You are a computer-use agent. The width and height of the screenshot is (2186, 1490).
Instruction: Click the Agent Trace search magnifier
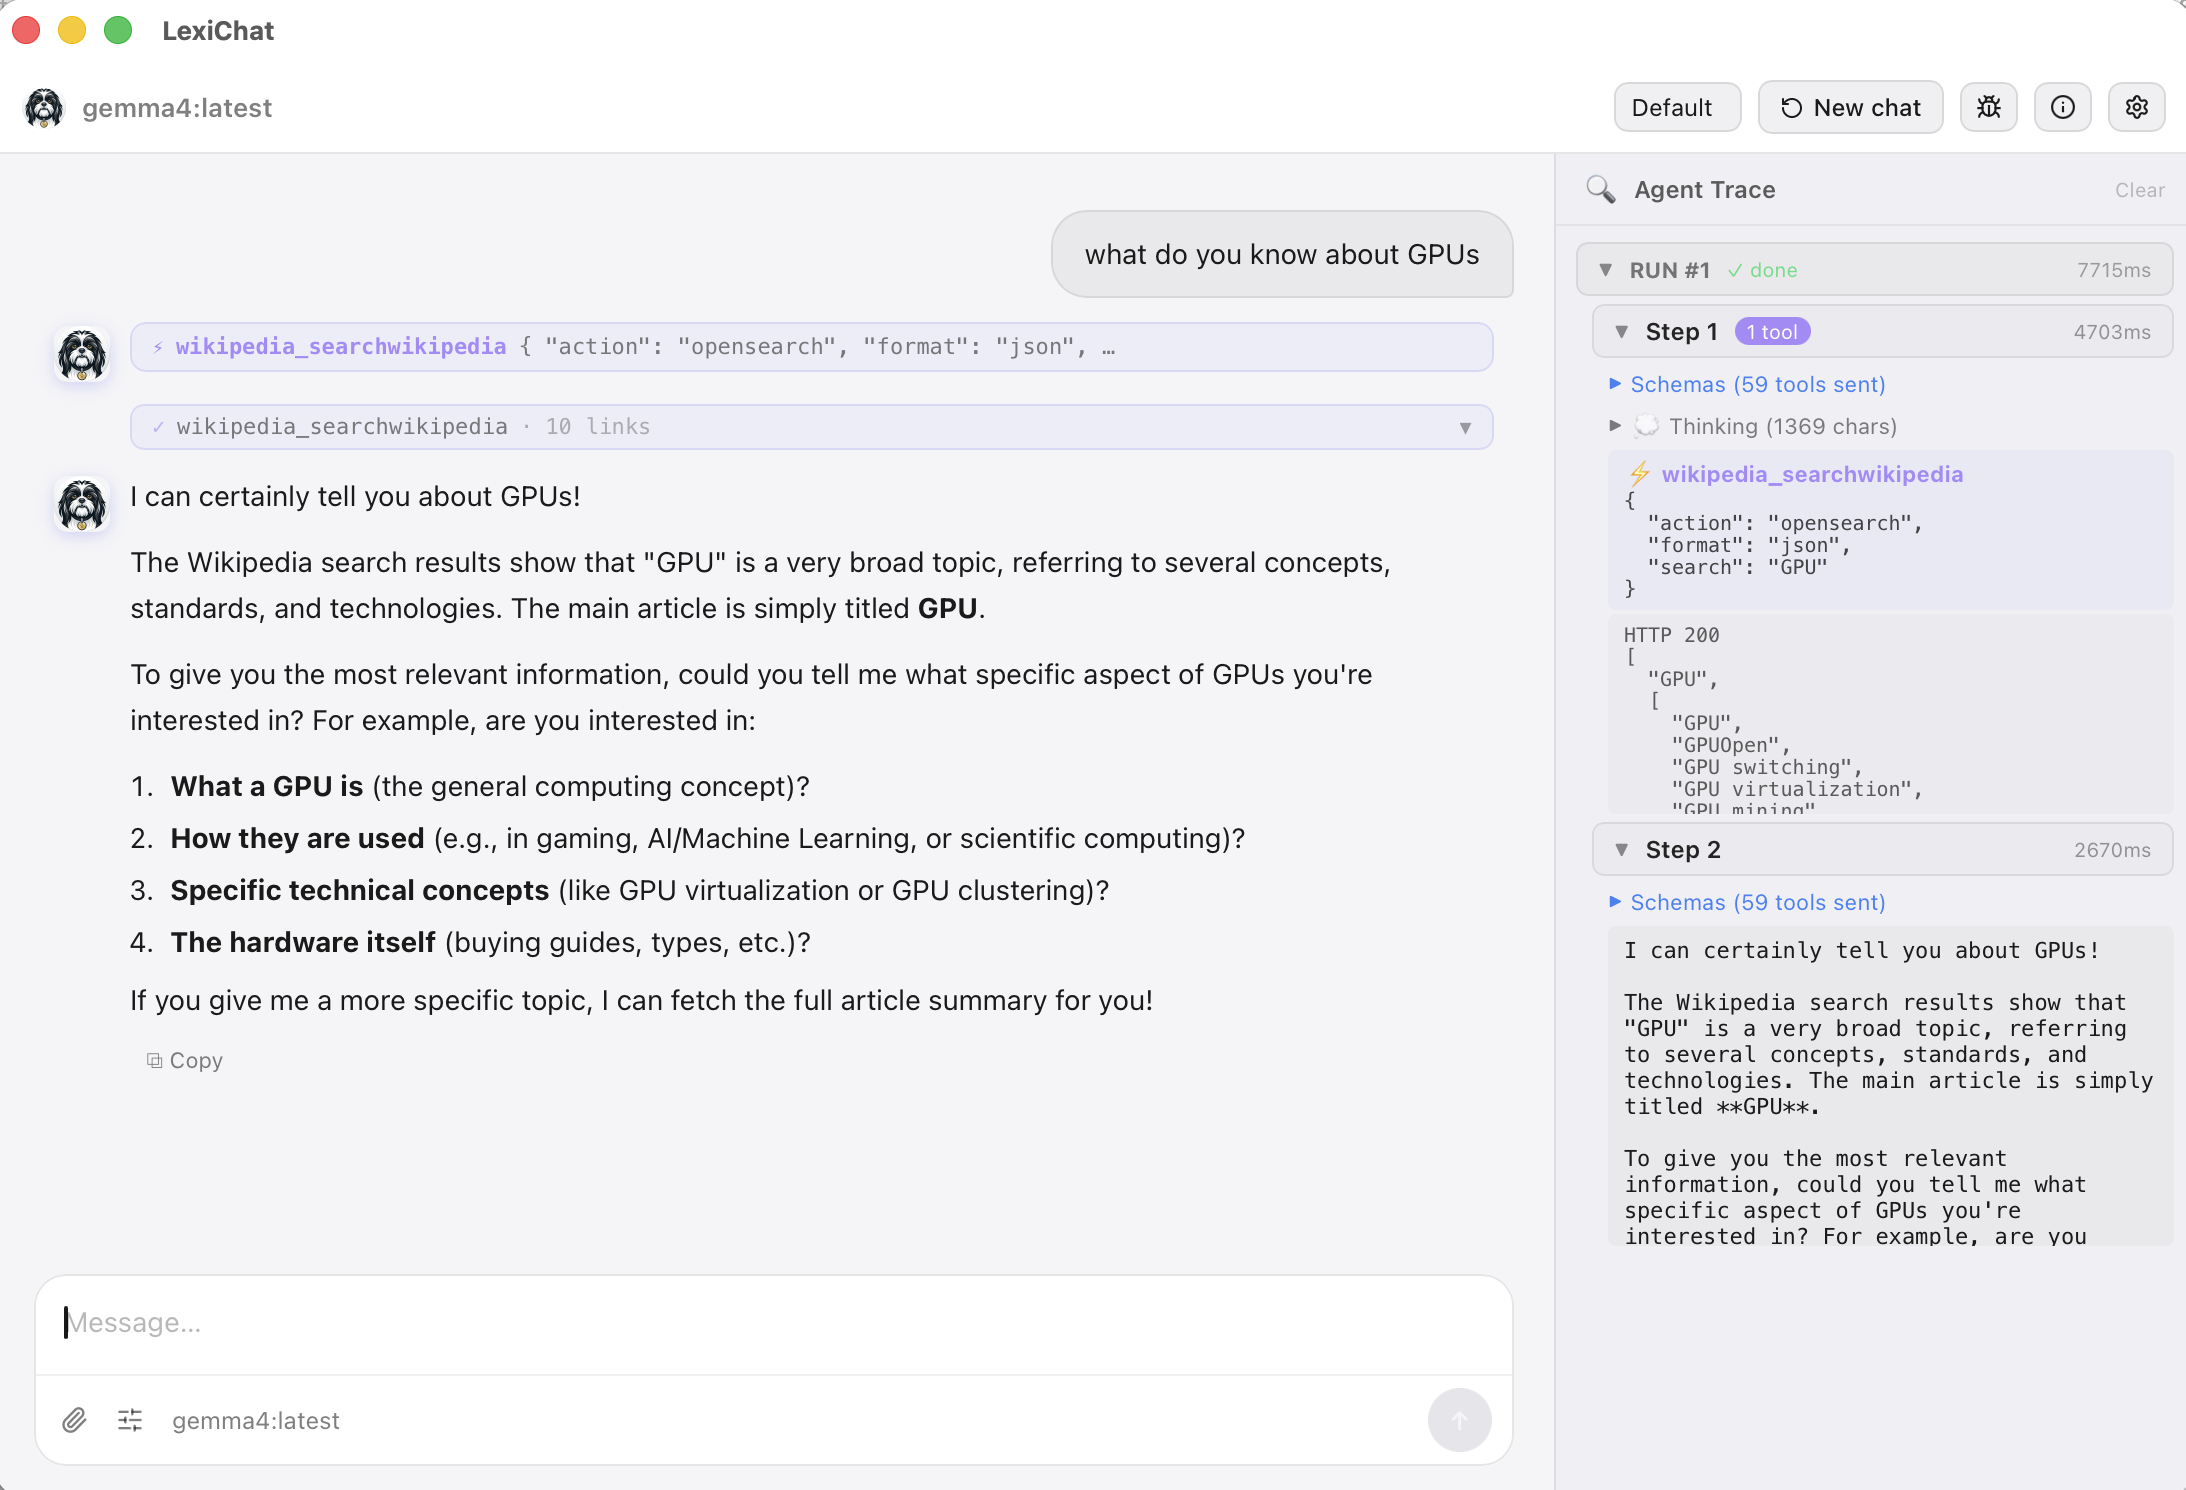[x=1601, y=189]
